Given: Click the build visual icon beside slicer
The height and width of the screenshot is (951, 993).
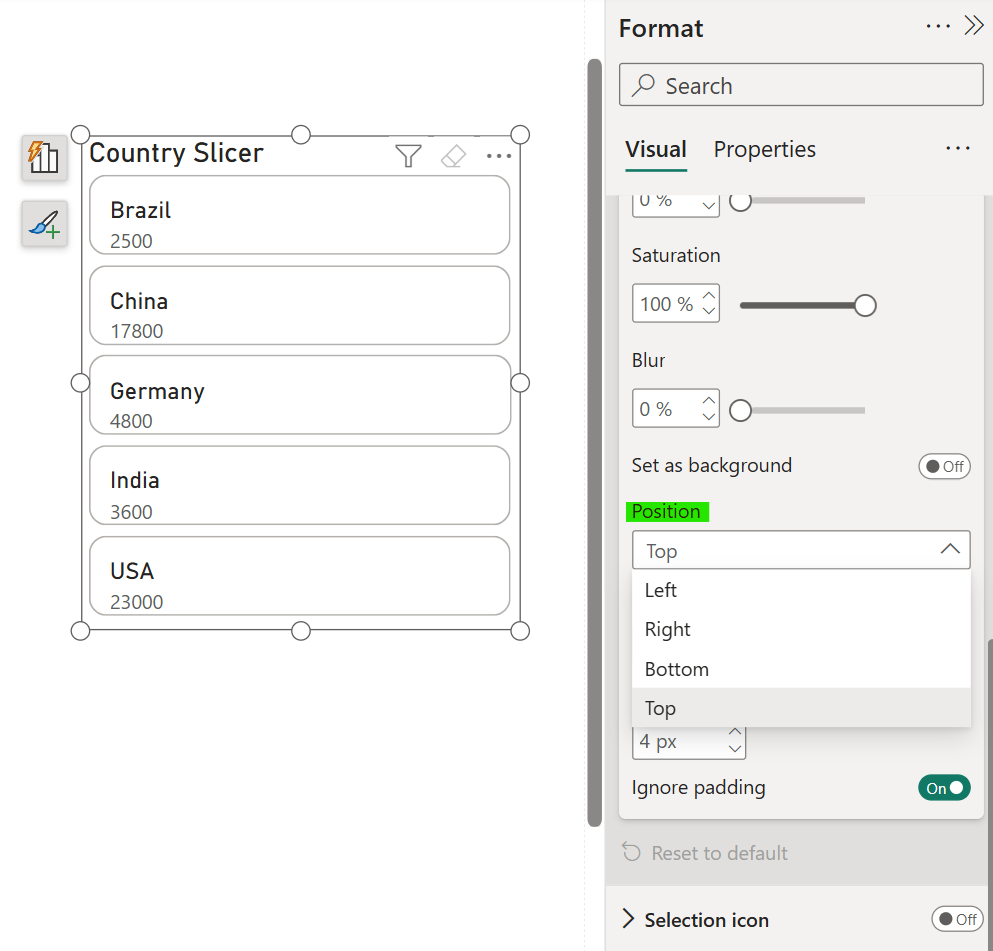Looking at the screenshot, I should 44,158.
